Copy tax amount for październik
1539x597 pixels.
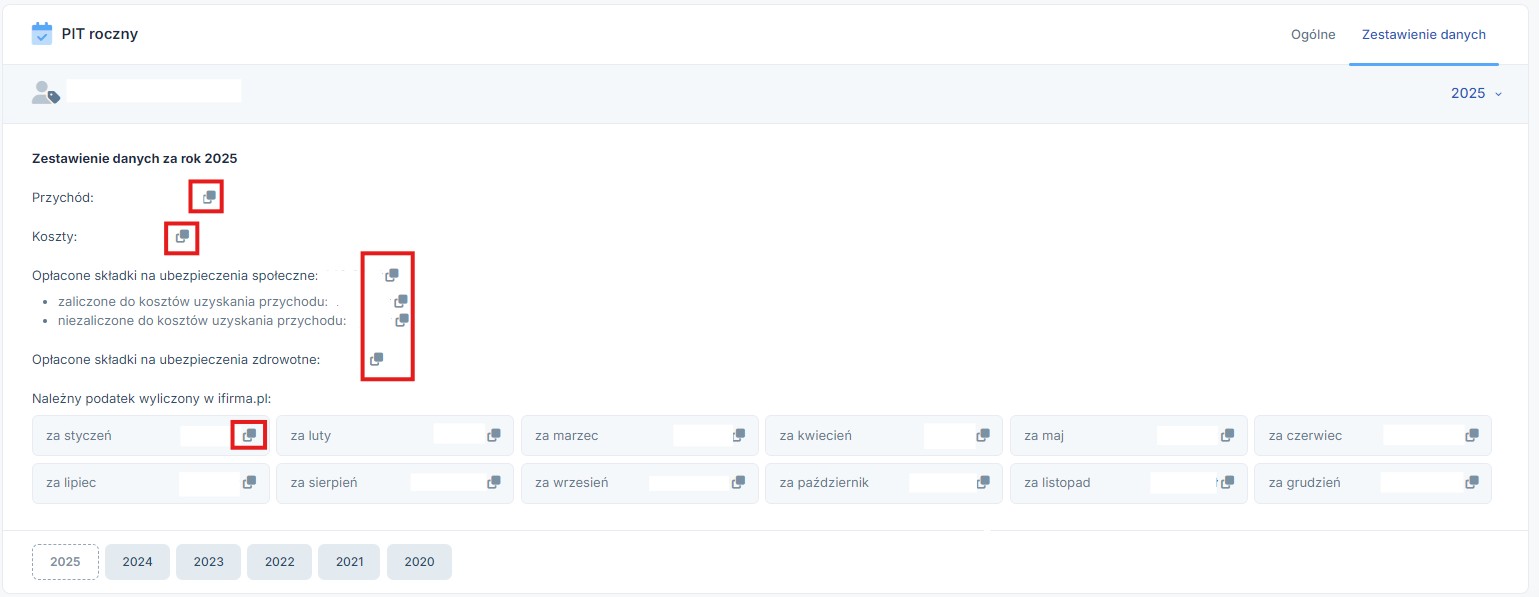coord(983,482)
